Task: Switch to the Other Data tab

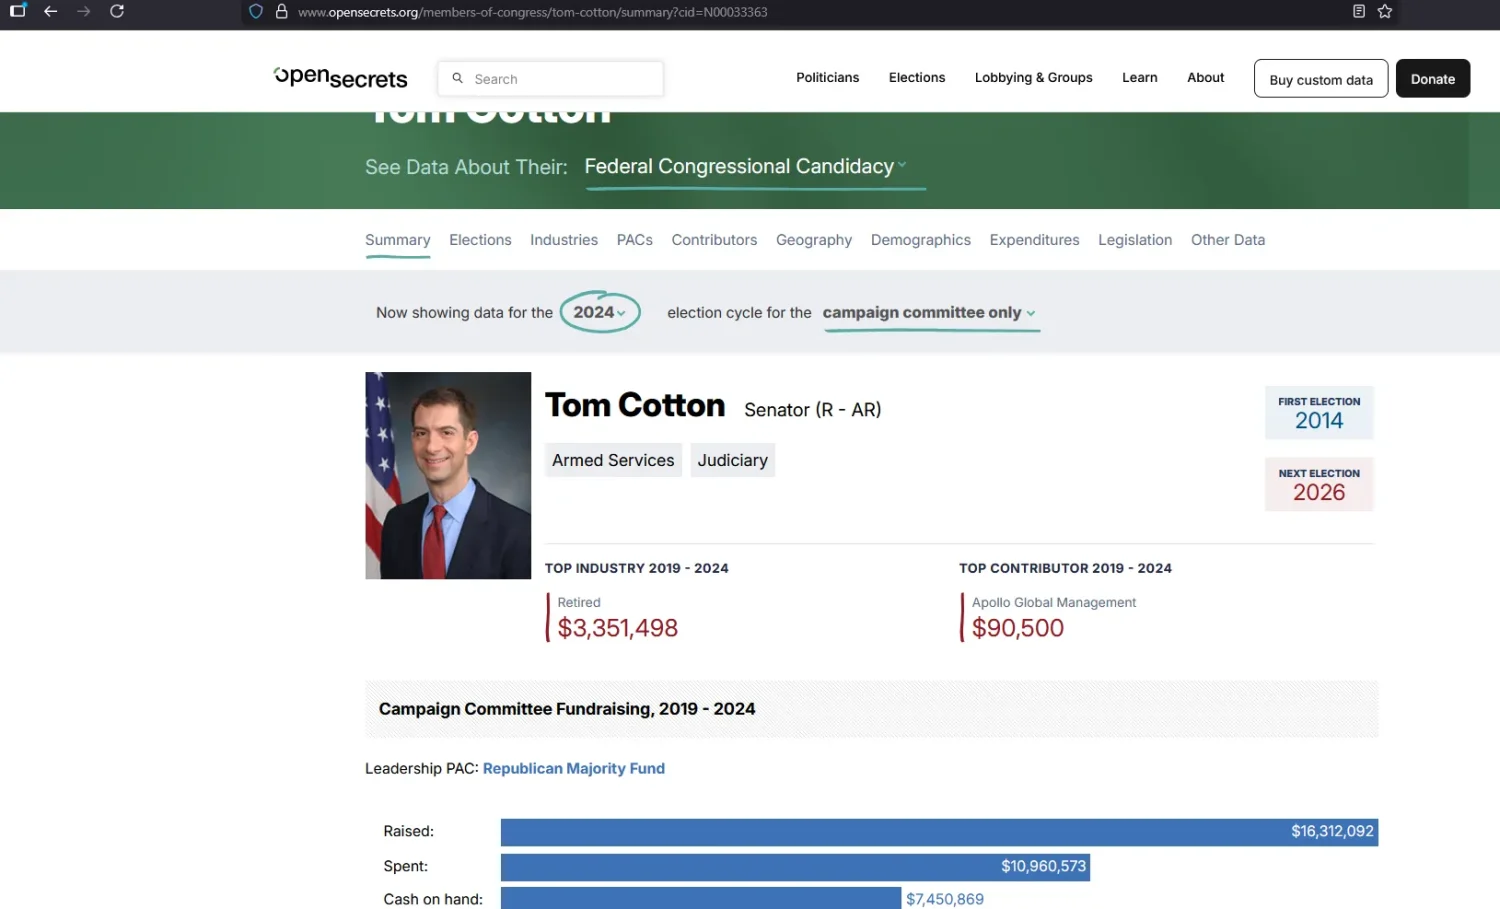Action: [1228, 240]
